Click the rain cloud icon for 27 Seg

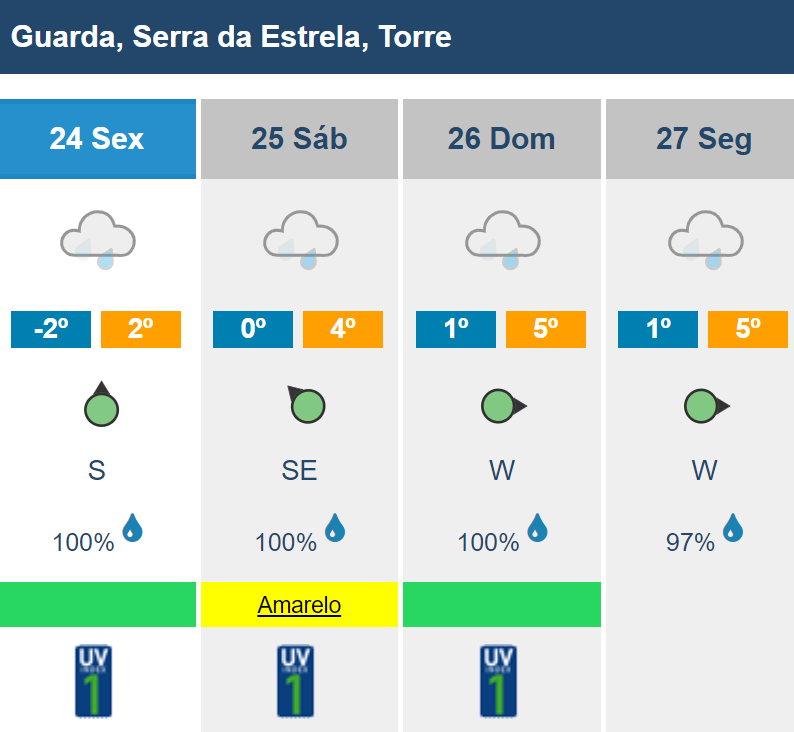point(706,240)
